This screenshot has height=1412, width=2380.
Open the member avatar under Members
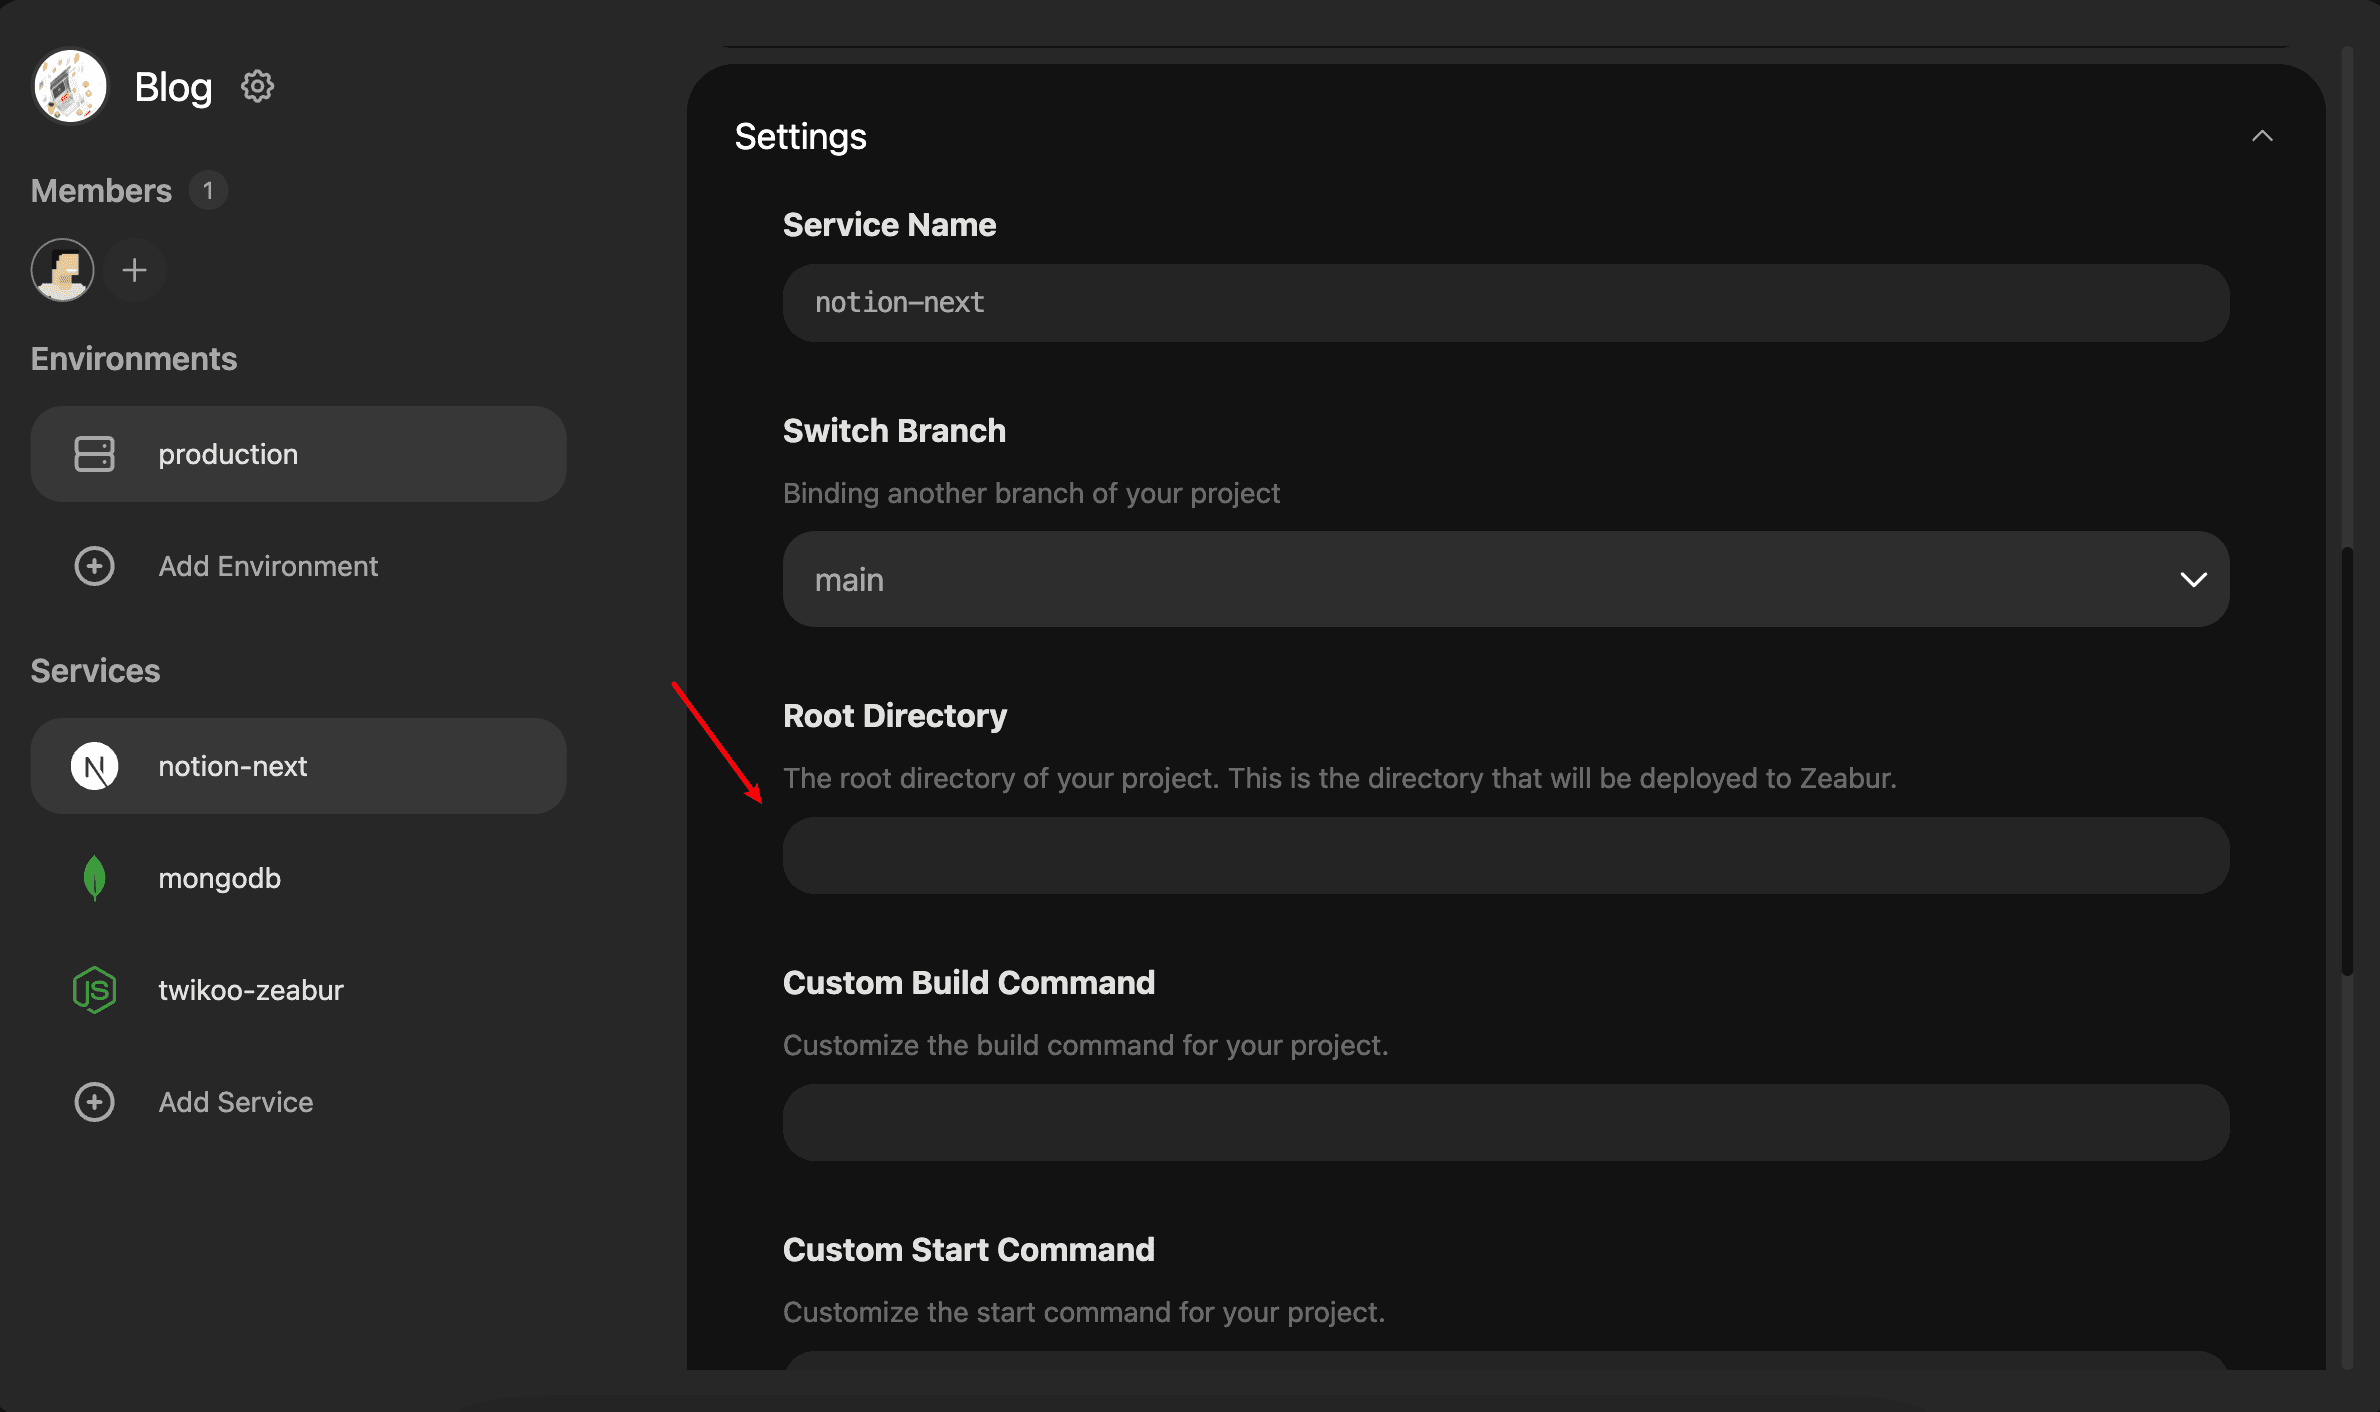(x=63, y=270)
